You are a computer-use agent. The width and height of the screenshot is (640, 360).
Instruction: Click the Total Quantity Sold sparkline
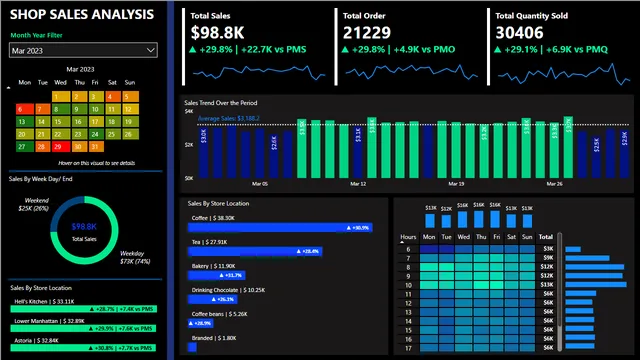(564, 74)
